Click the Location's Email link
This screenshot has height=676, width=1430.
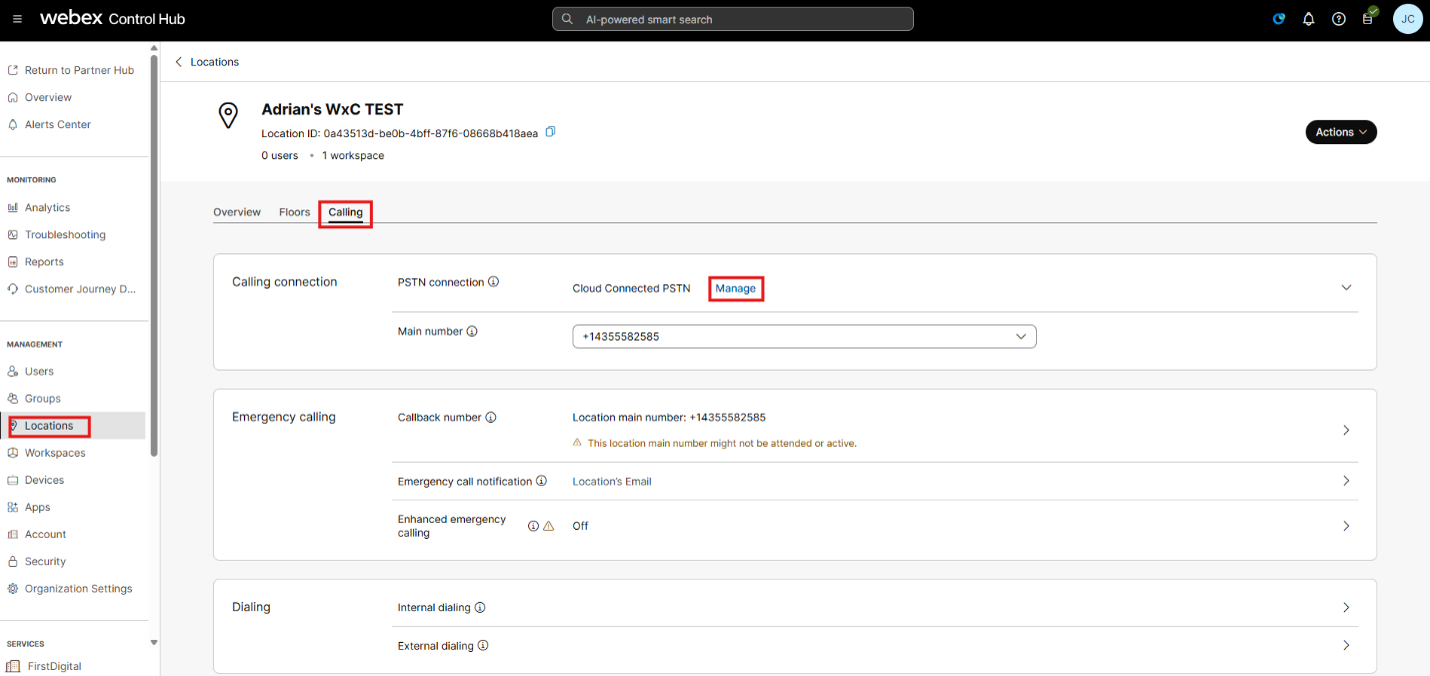[x=612, y=481]
